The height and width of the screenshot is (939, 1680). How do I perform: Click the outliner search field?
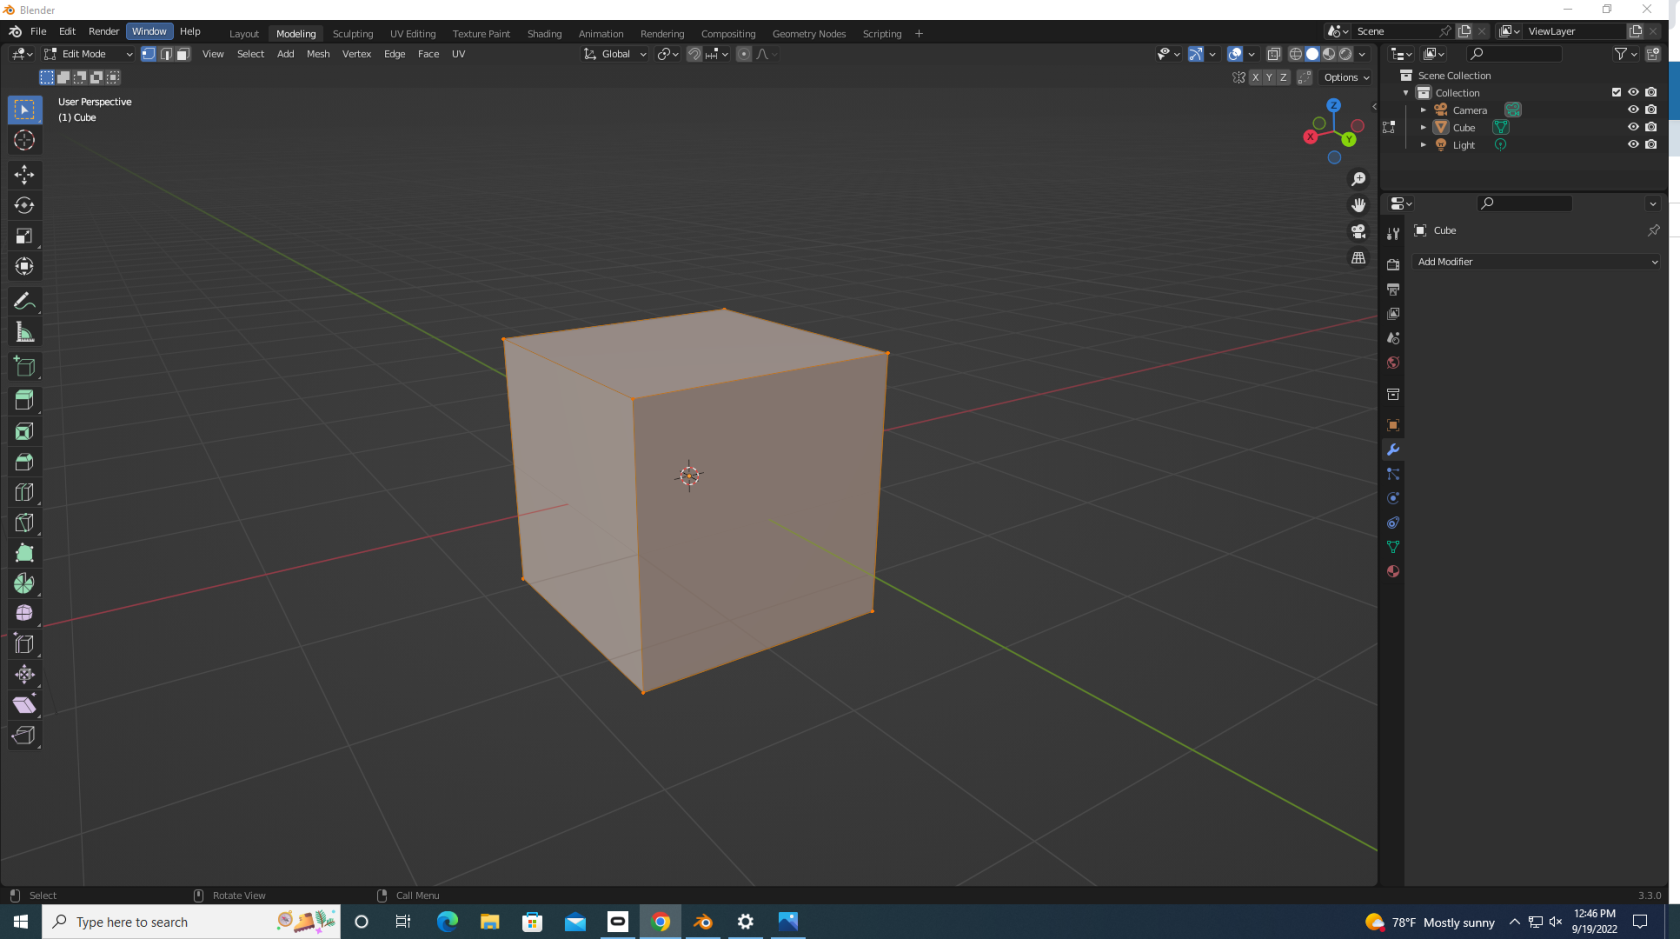[x=1513, y=54]
